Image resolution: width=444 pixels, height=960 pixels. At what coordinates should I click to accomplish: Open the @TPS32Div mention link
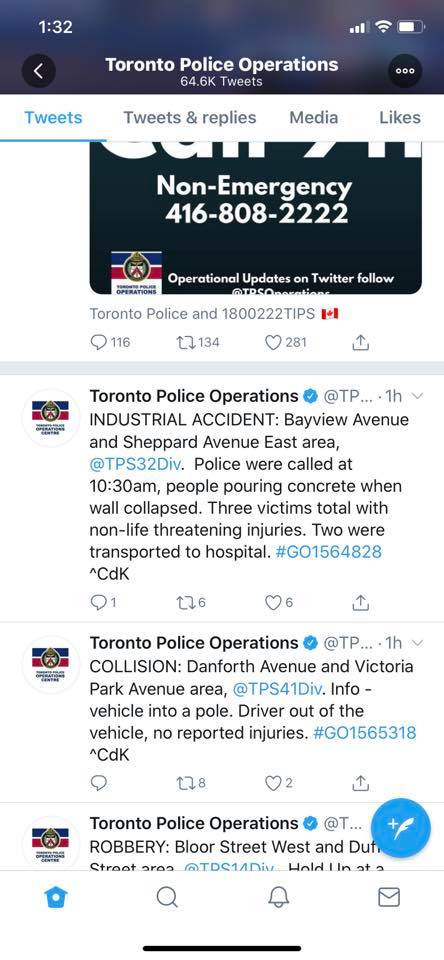pos(135,464)
